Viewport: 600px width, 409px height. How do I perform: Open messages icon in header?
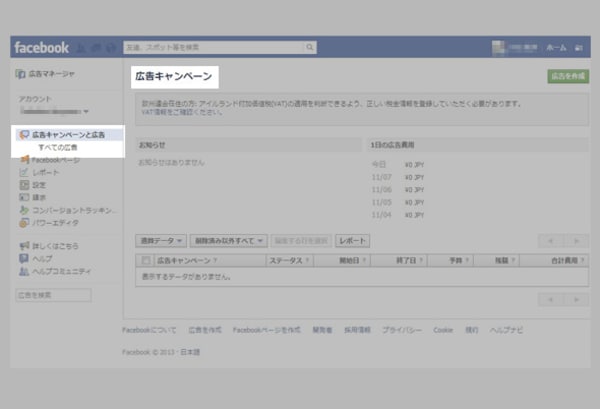click(x=96, y=48)
